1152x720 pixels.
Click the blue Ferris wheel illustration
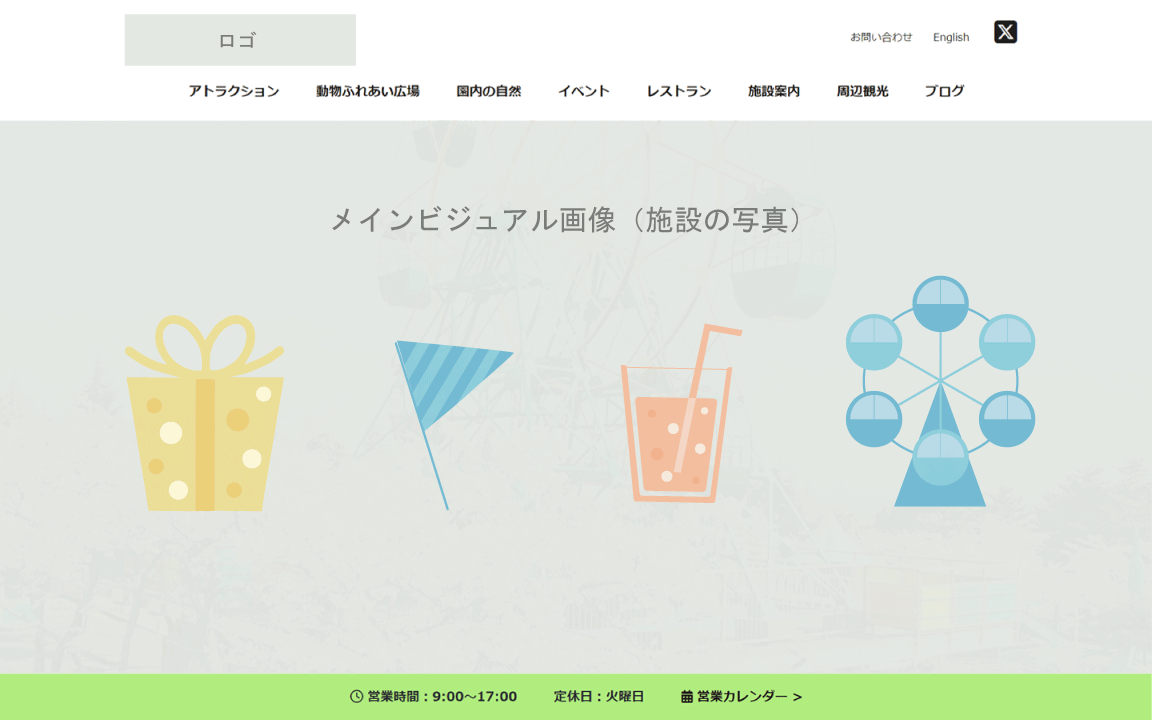click(x=940, y=392)
